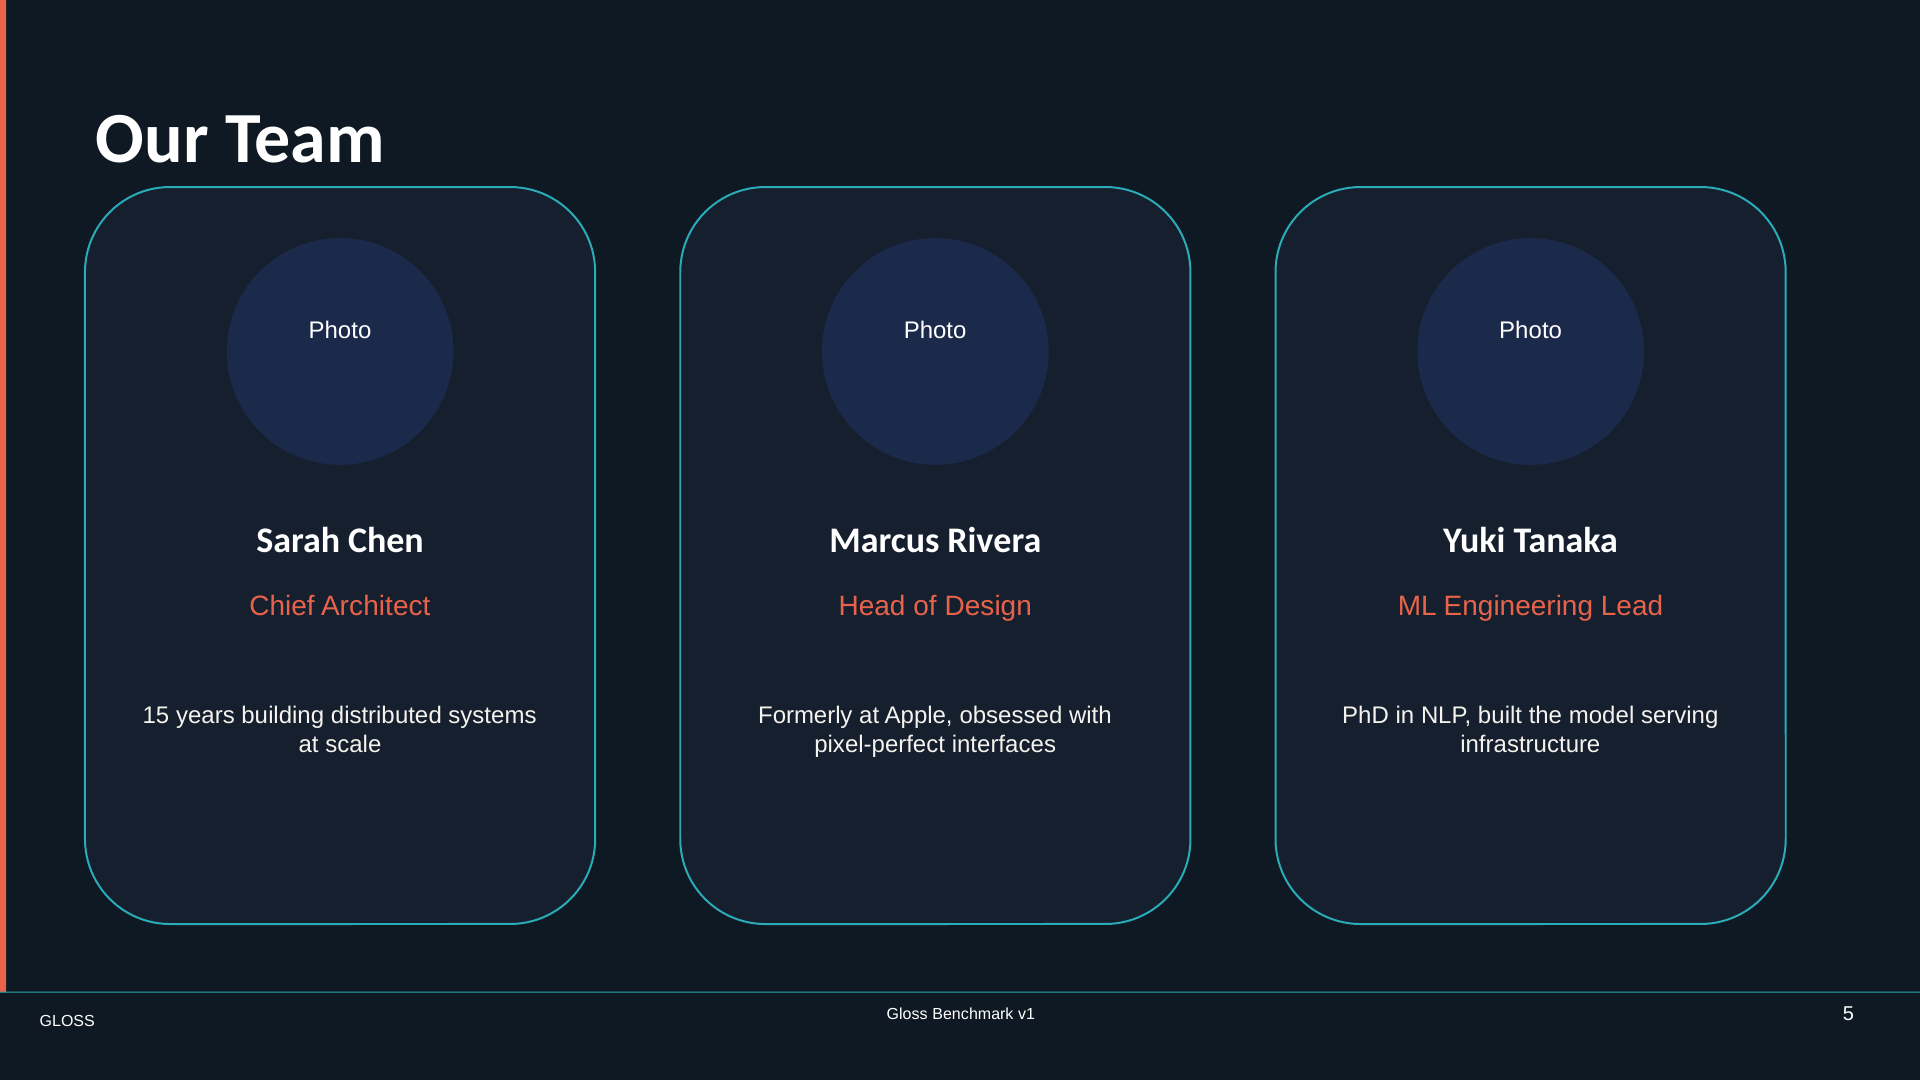Image resolution: width=1920 pixels, height=1080 pixels.
Task: Select the PhD in NLP bio text
Action: (1530, 730)
